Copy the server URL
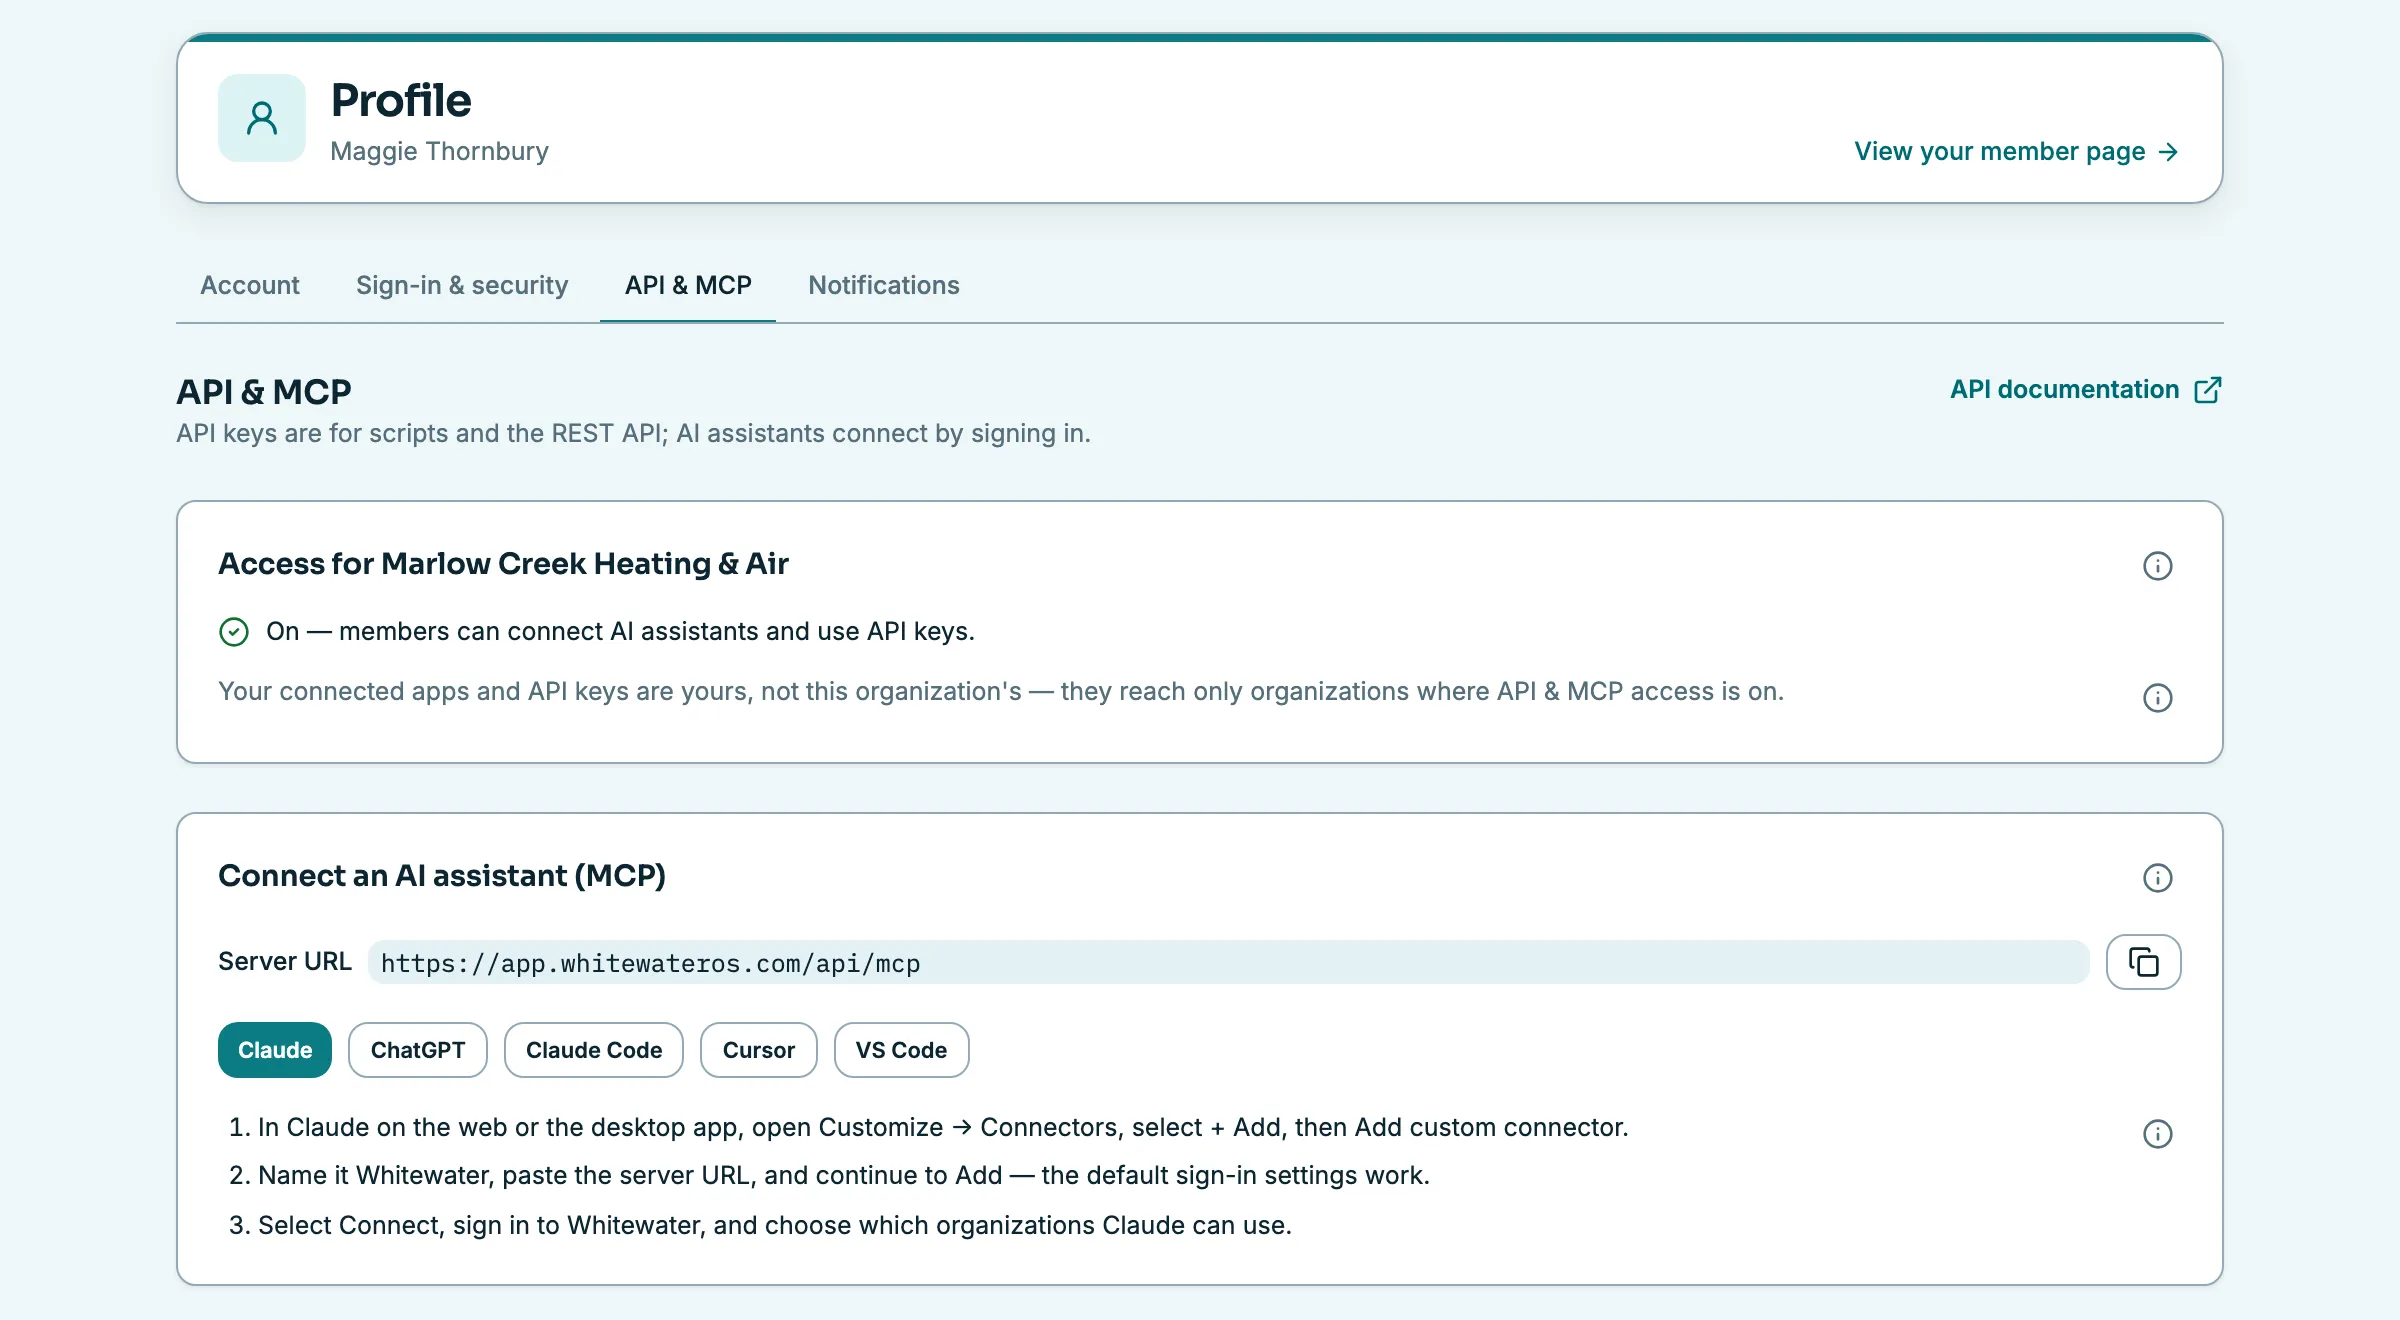The width and height of the screenshot is (2400, 1320). click(x=2143, y=962)
